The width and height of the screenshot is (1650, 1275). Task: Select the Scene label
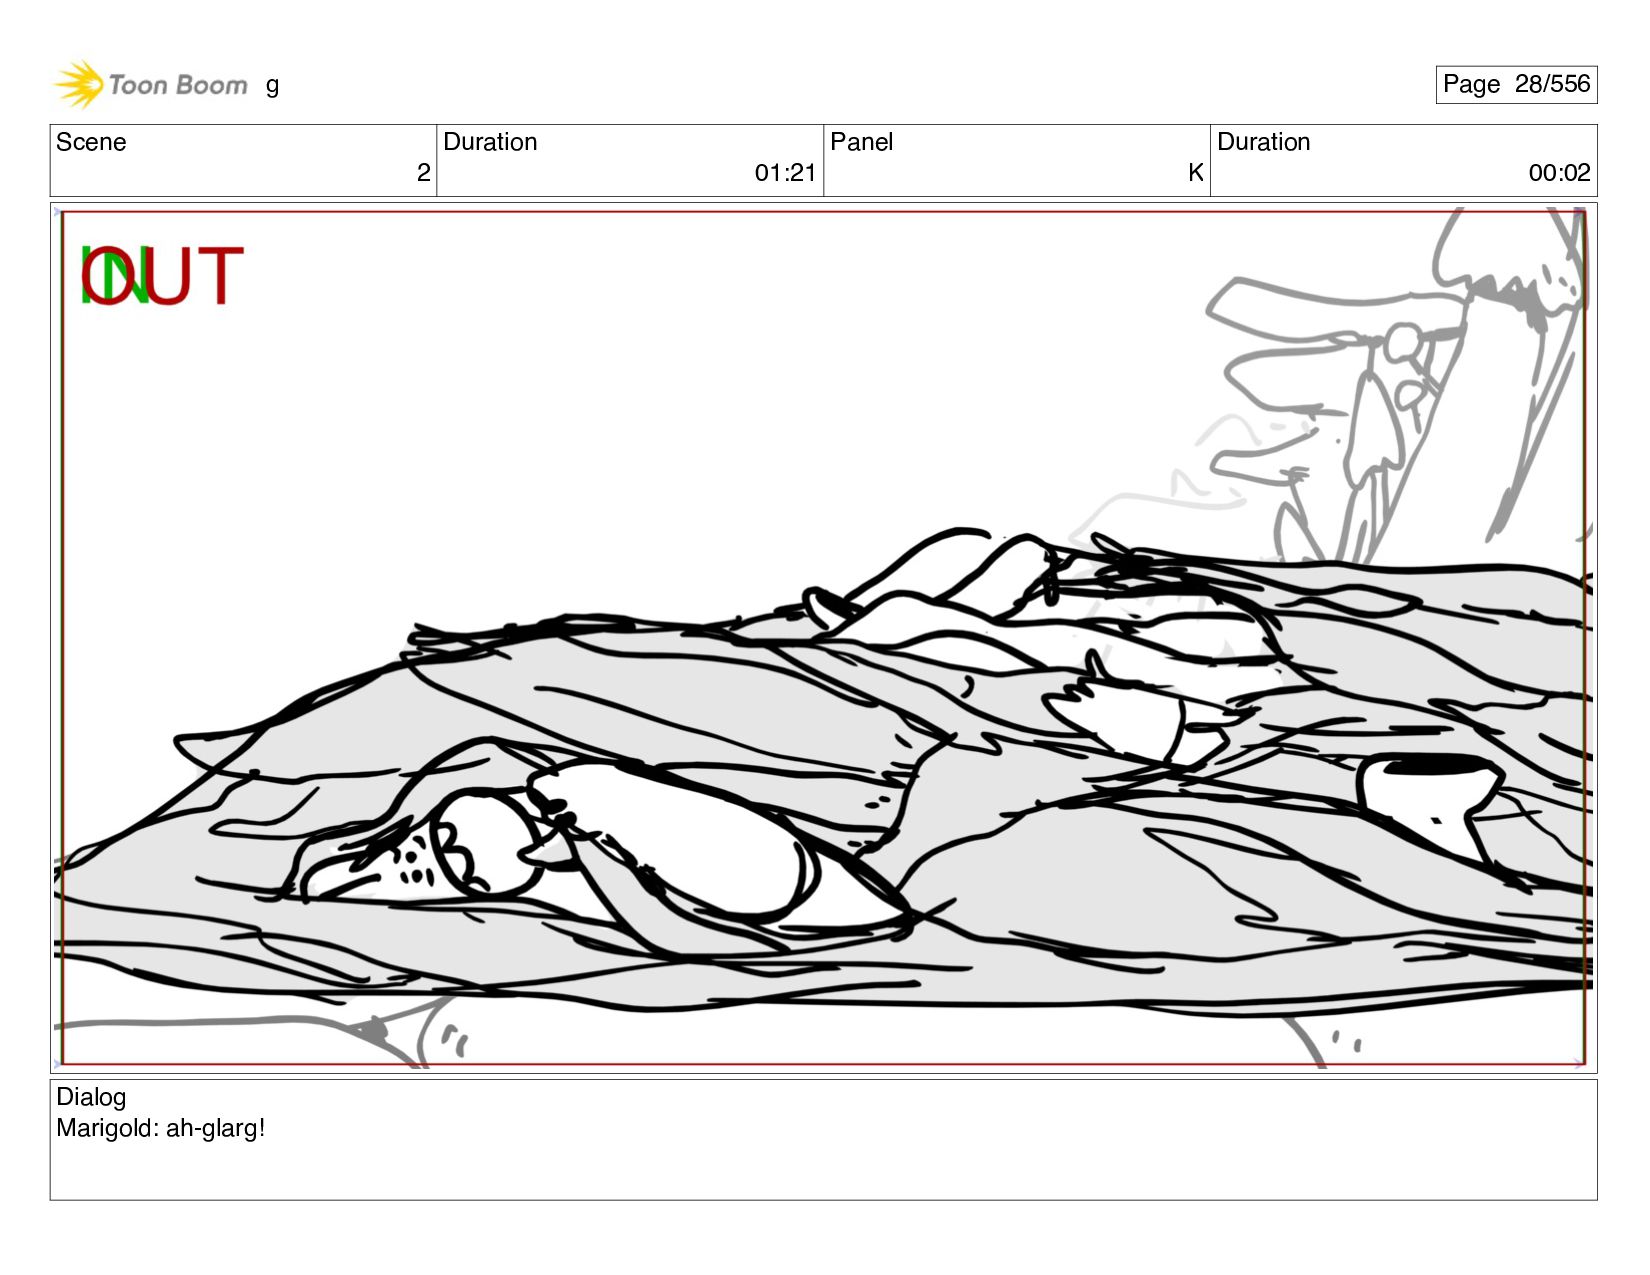click(x=91, y=142)
